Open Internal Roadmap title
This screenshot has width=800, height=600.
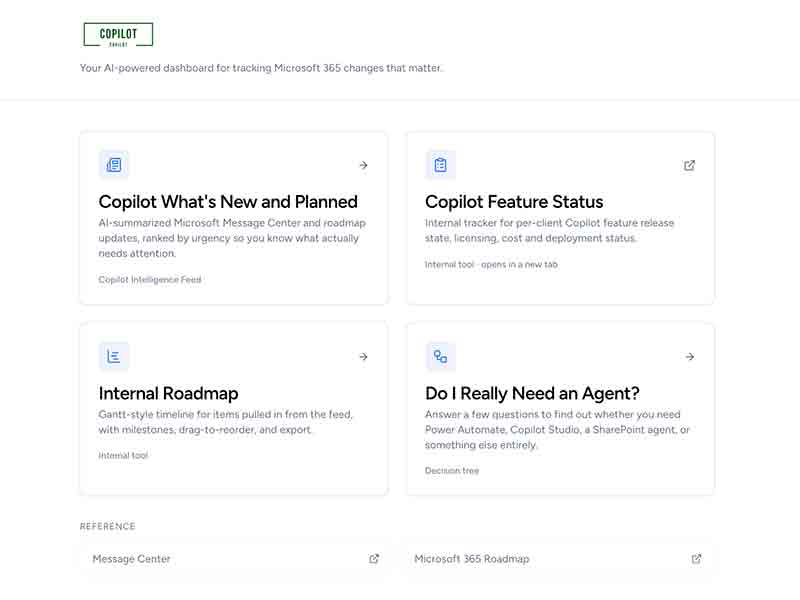click(168, 393)
